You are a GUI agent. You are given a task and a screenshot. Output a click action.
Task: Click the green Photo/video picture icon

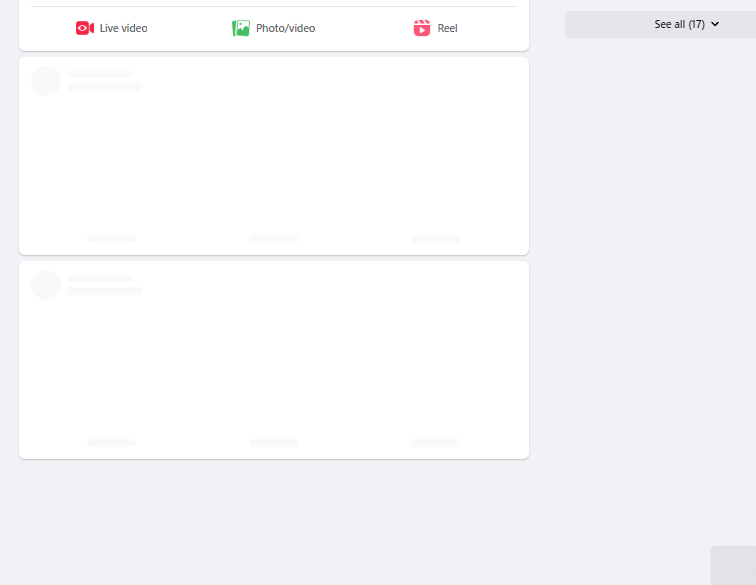[x=241, y=28]
